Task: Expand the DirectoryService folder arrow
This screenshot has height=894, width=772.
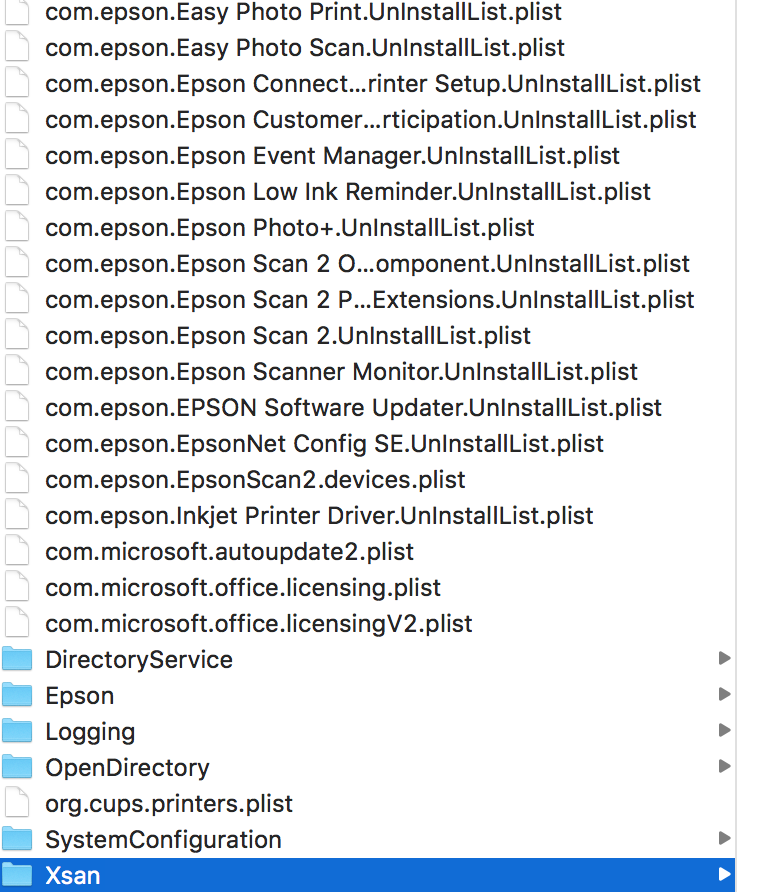Action: click(724, 659)
